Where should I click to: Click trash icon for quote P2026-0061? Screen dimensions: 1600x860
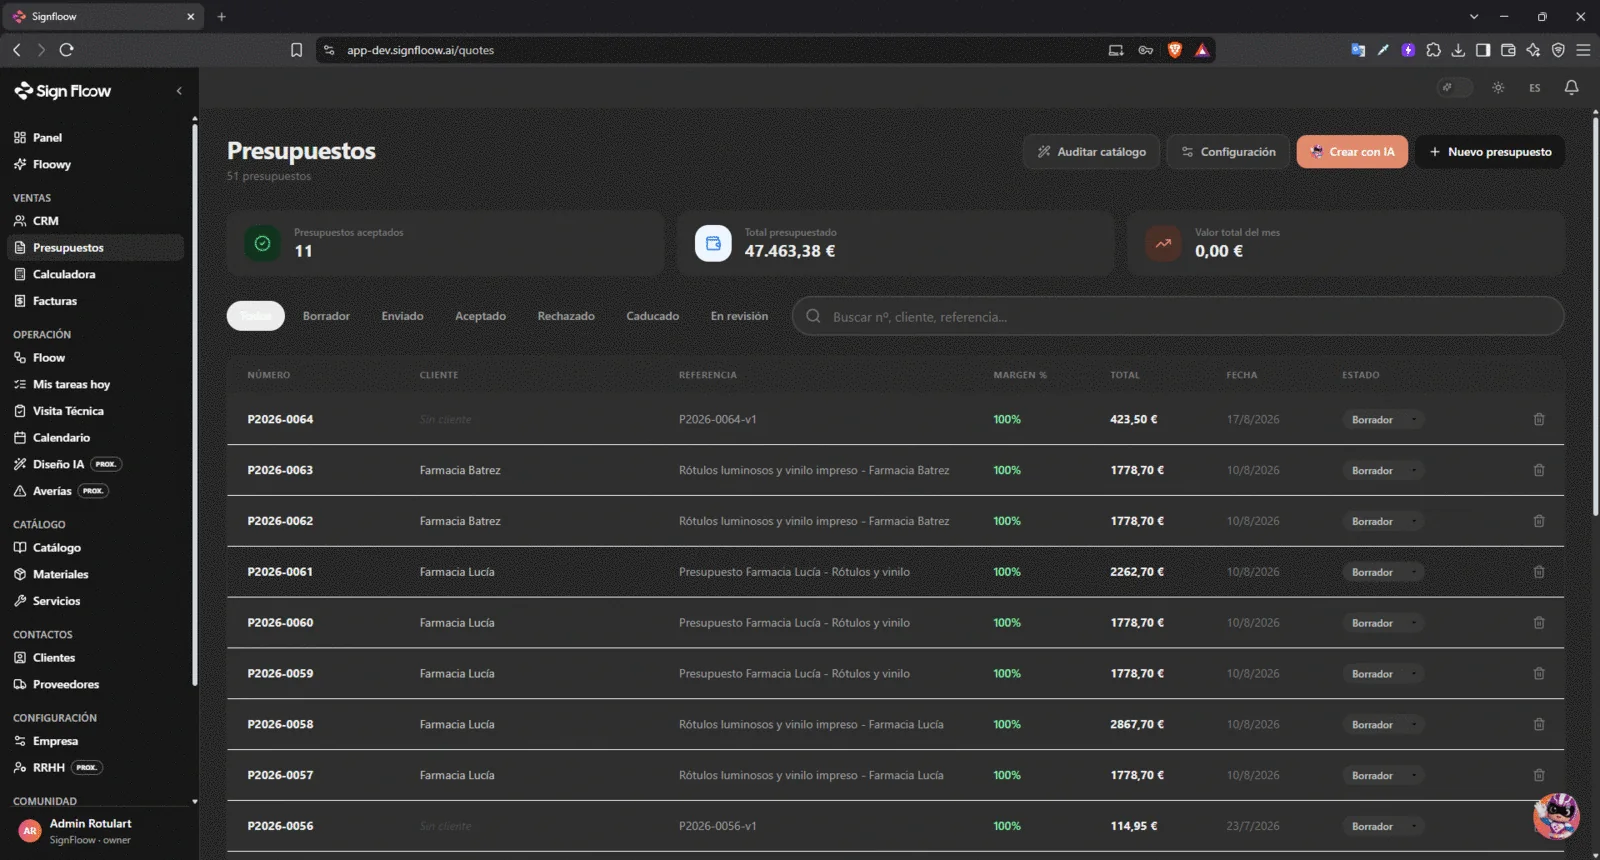pos(1539,572)
